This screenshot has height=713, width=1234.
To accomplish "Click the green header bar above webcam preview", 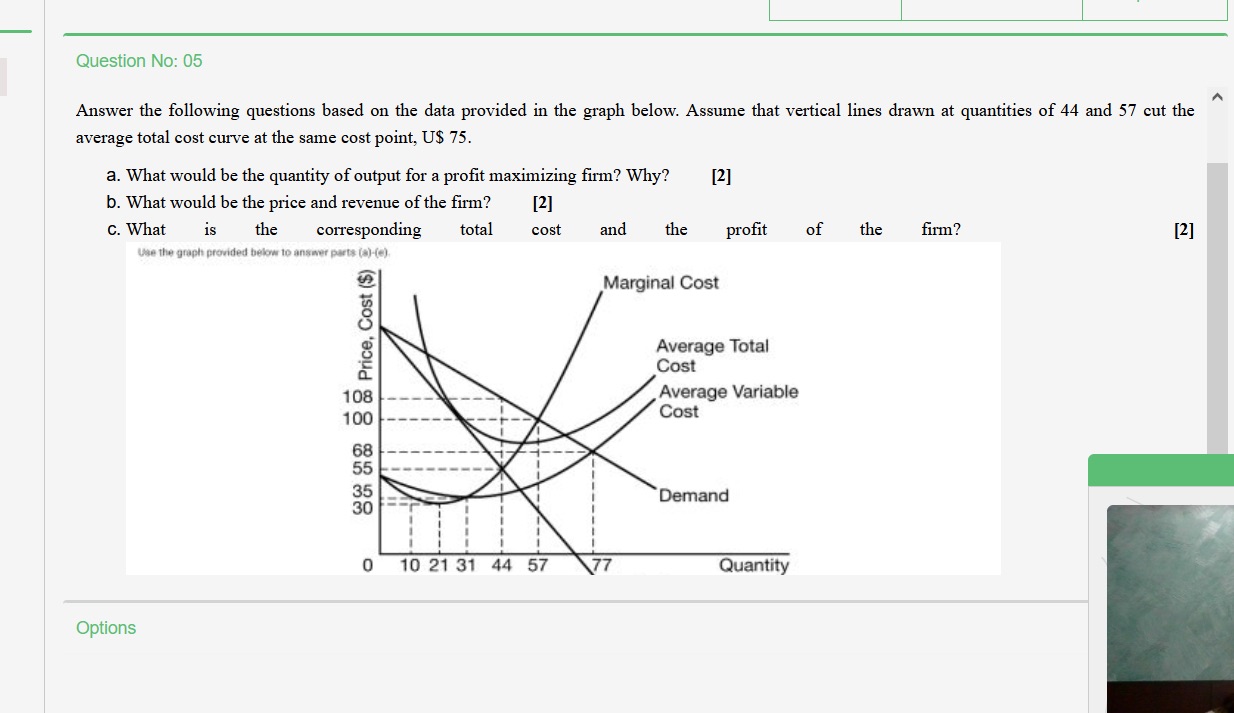I will 1160,469.
